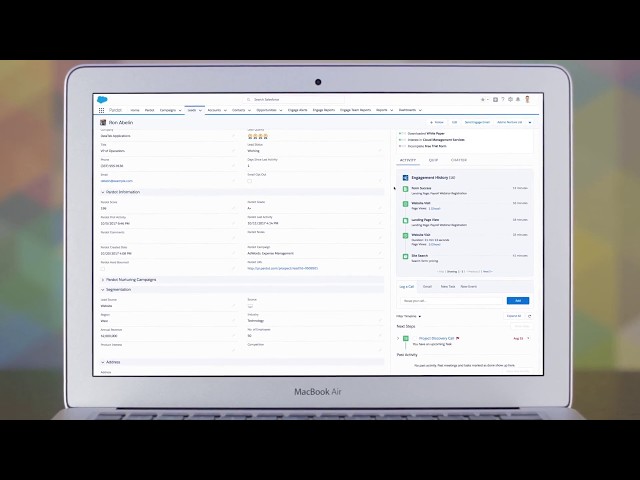The width and height of the screenshot is (640, 480).
Task: Open the Leads tab dropdown arrow
Action: click(x=200, y=110)
